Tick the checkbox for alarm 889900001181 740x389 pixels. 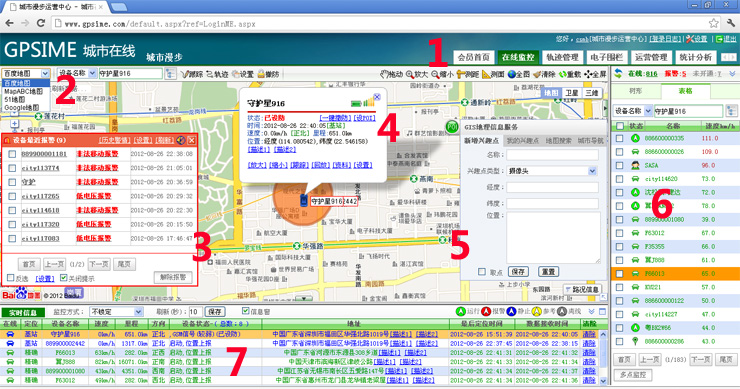tap(12, 154)
